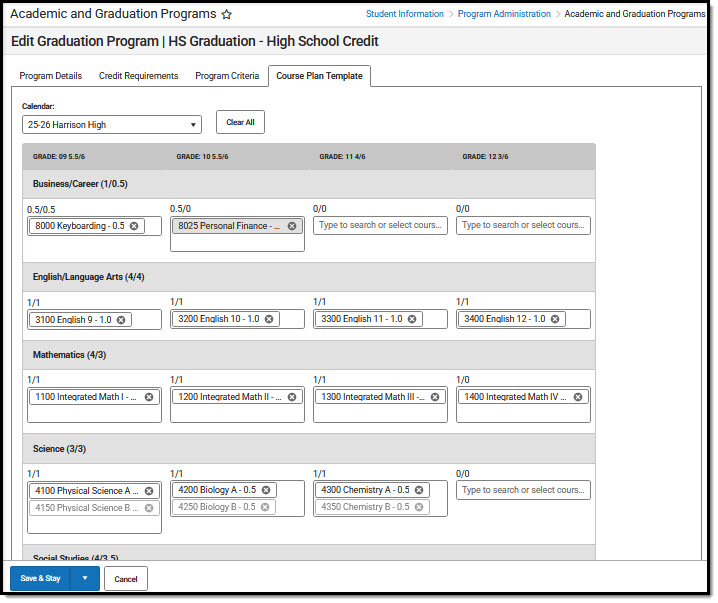Click the Clear All button
The height and width of the screenshot is (603, 718).
coord(240,122)
